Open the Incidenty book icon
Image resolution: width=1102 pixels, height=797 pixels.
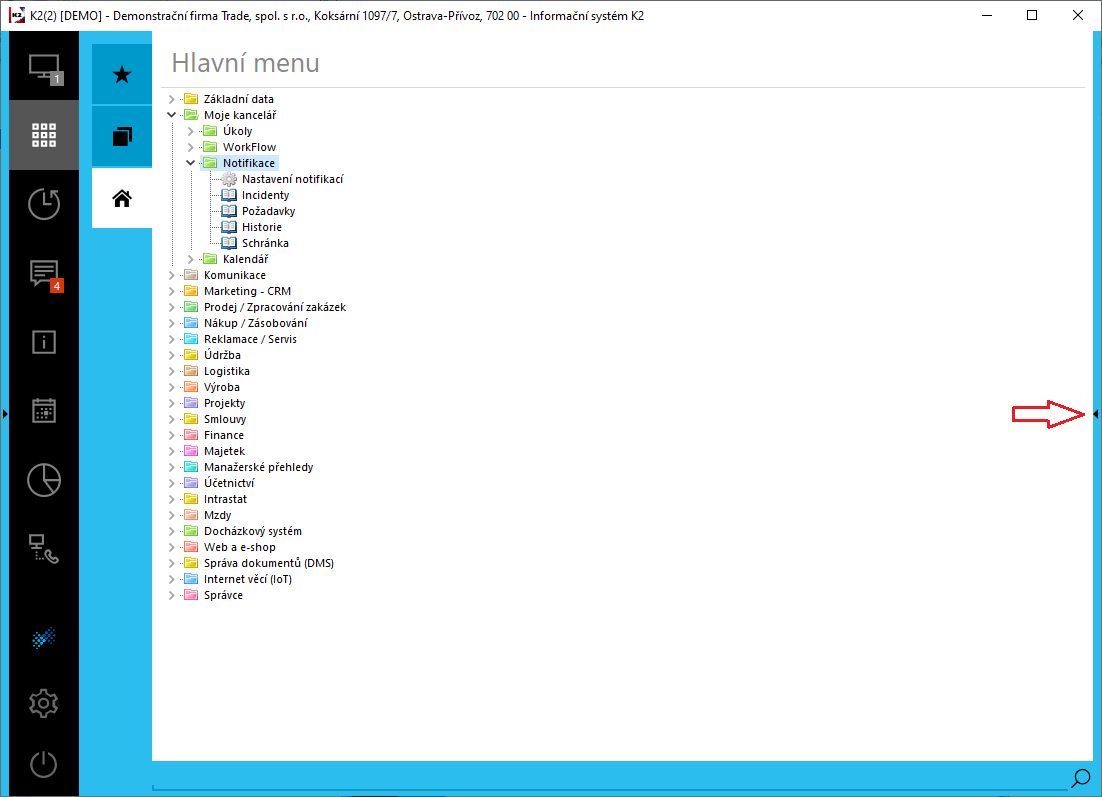[229, 195]
